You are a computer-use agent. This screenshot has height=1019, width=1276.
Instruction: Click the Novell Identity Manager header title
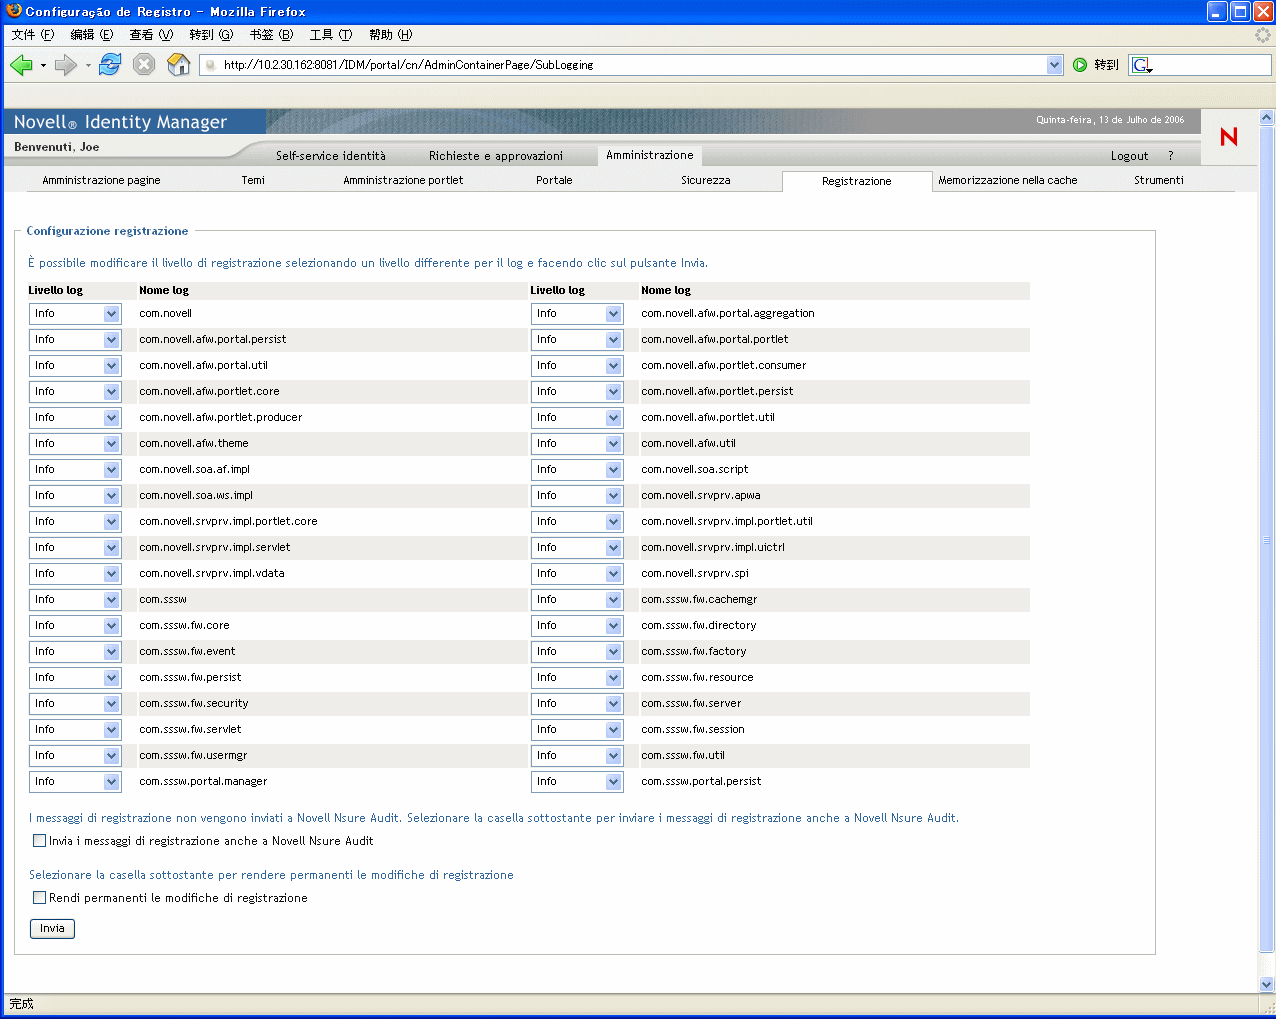click(121, 122)
